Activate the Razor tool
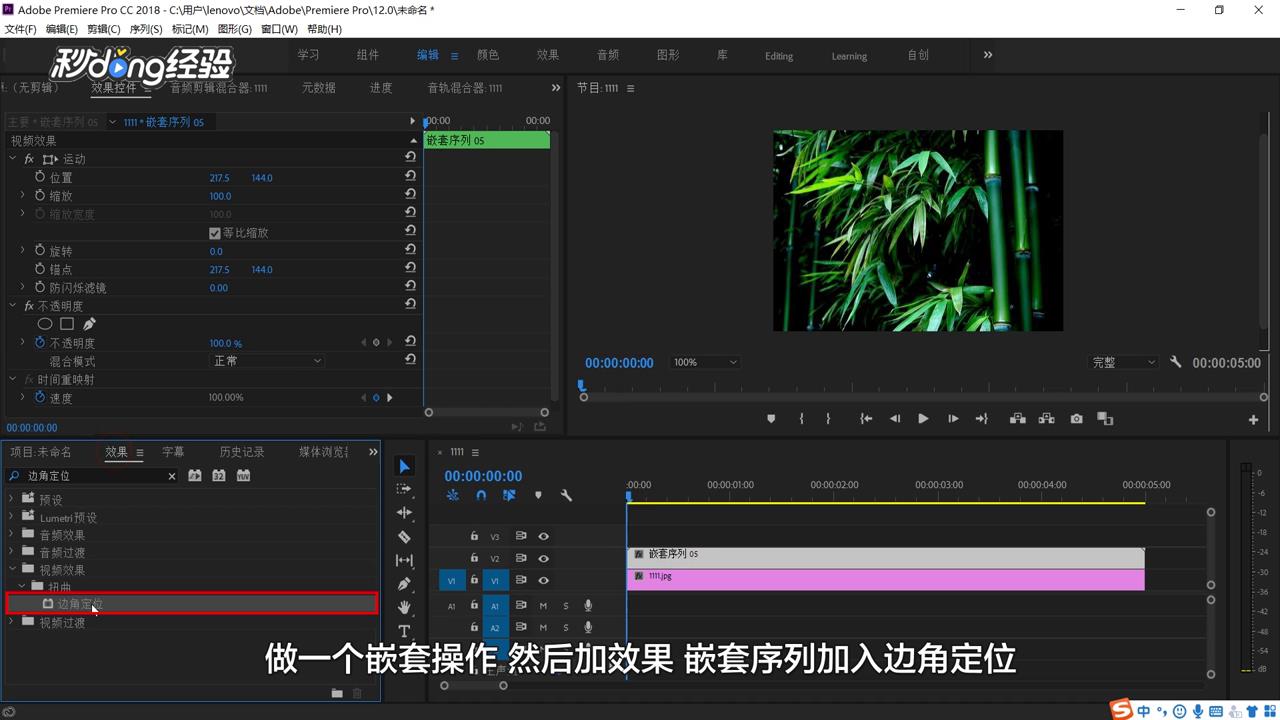This screenshot has height=720, width=1280. pyautogui.click(x=404, y=536)
